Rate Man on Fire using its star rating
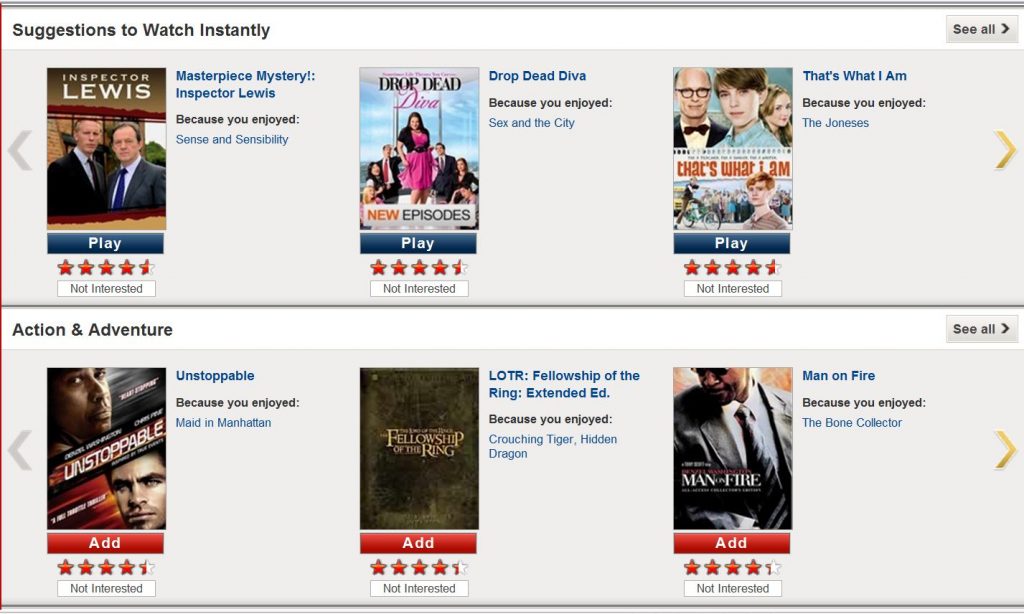Image resolution: width=1024 pixels, height=614 pixels. (732, 567)
